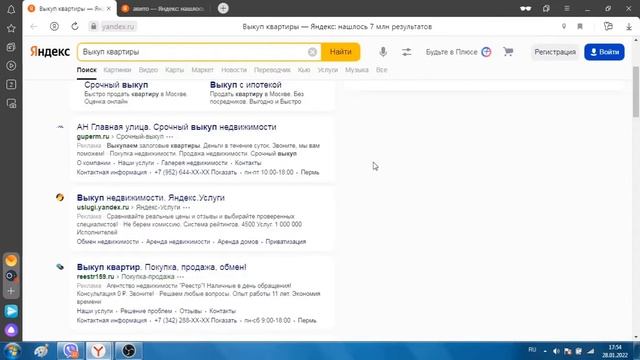Image resolution: width=640 pixels, height=360 pixels.
Task: Select Картинки search tab
Action: [x=118, y=70]
